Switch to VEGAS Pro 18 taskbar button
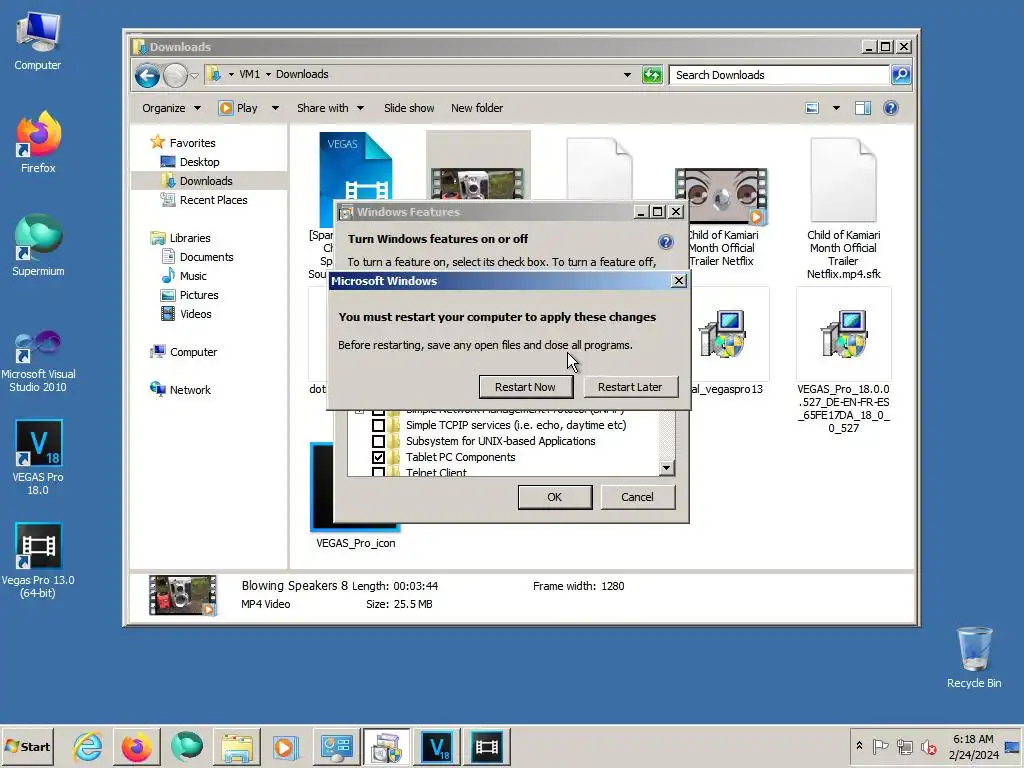The height and width of the screenshot is (768, 1024). pos(436,746)
